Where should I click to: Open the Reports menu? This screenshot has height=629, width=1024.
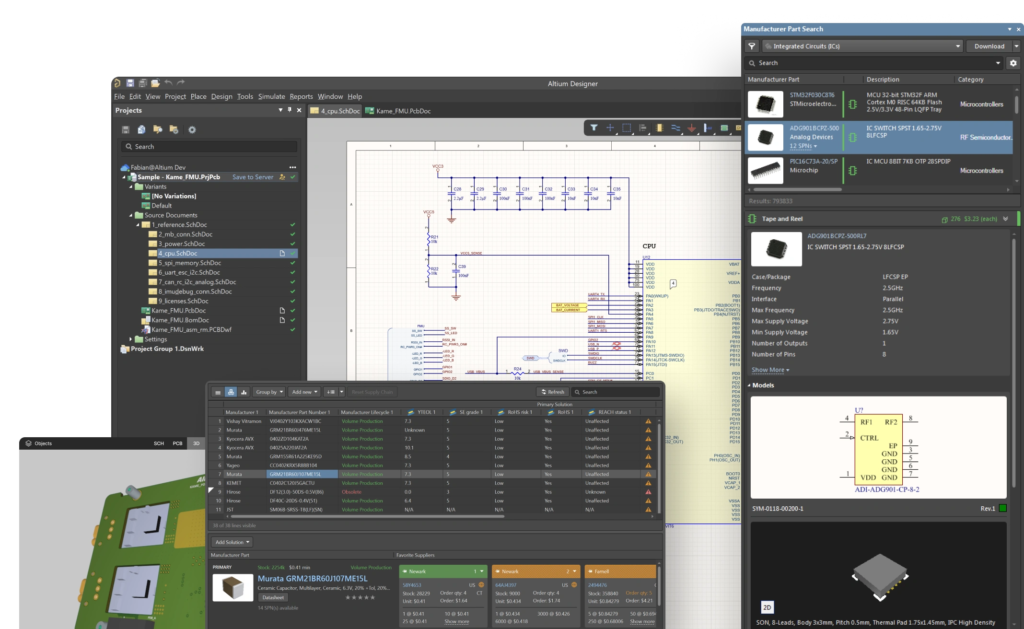[301, 97]
